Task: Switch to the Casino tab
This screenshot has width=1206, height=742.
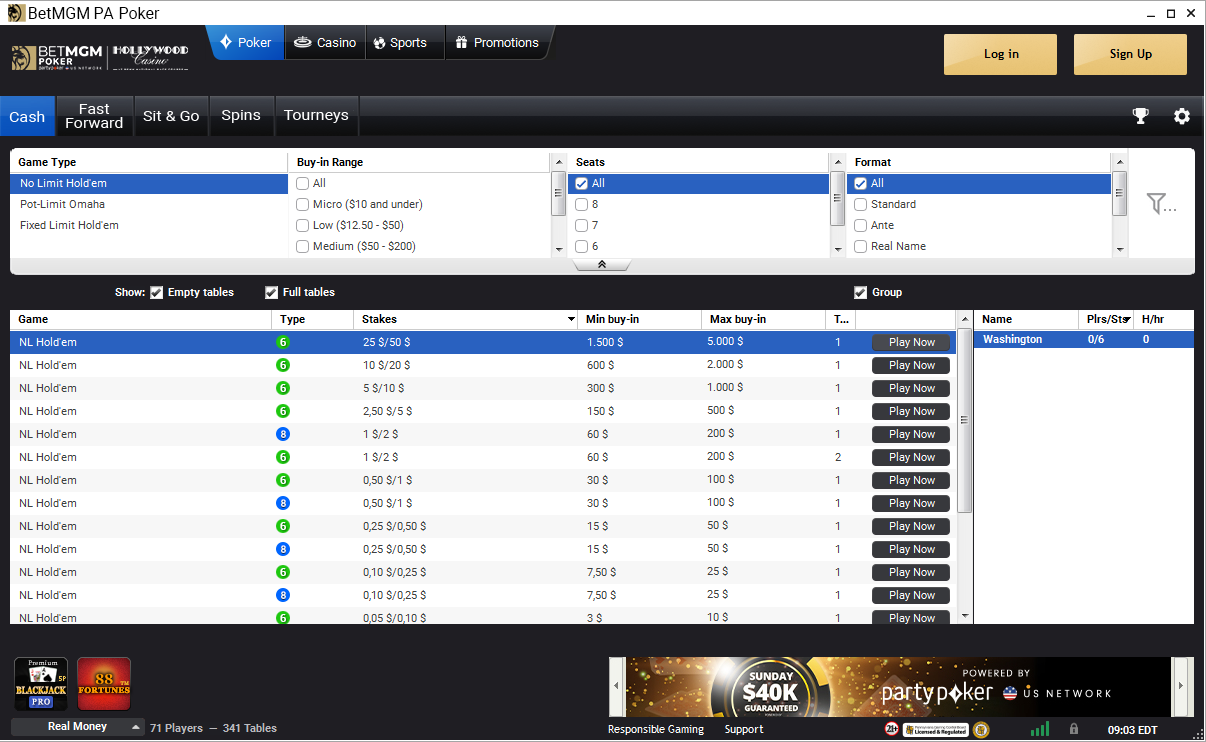Action: (325, 43)
